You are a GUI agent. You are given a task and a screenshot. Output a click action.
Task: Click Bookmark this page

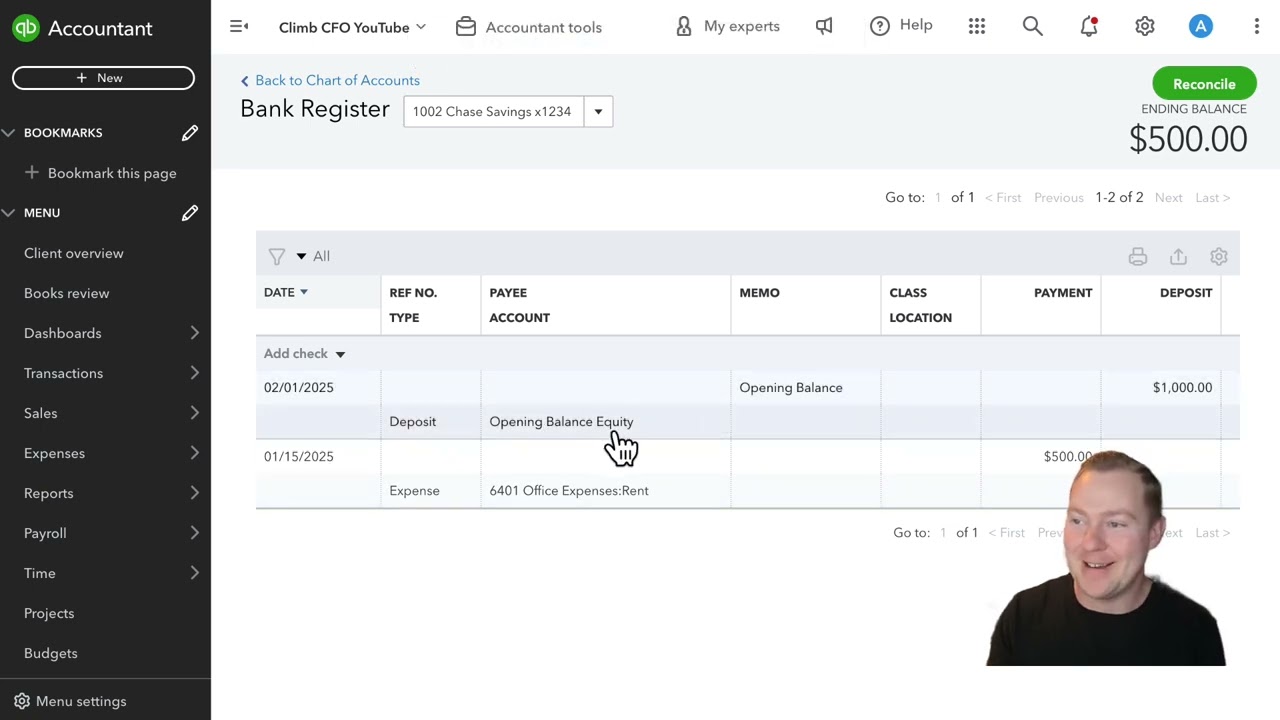(112, 173)
